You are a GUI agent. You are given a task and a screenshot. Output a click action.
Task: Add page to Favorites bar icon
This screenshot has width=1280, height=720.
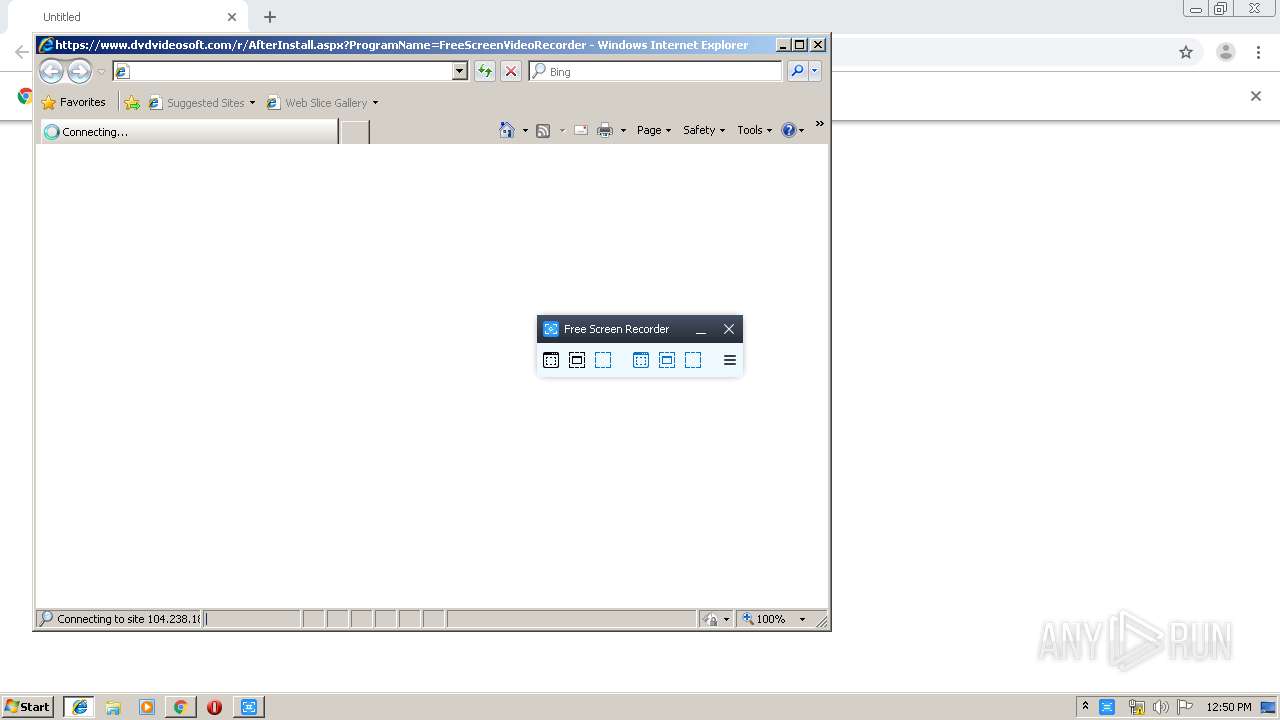pyautogui.click(x=132, y=102)
